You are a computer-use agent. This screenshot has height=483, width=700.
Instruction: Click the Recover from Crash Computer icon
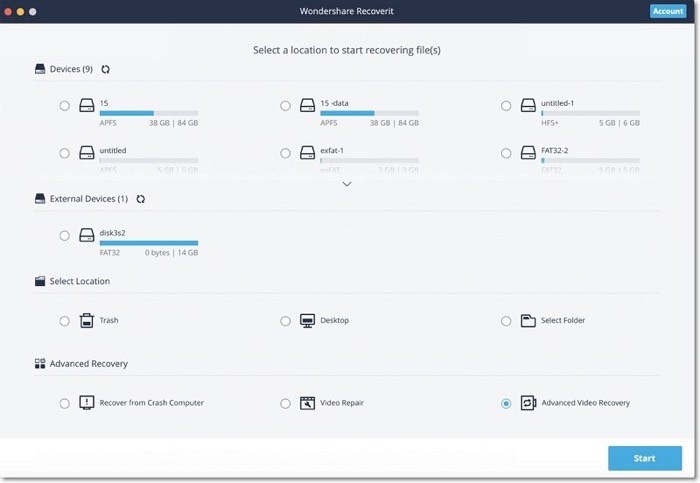coord(87,403)
